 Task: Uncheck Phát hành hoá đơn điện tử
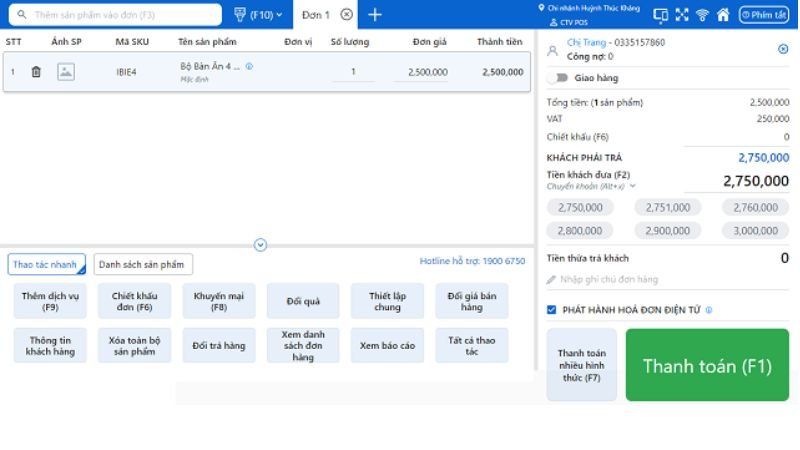552,310
